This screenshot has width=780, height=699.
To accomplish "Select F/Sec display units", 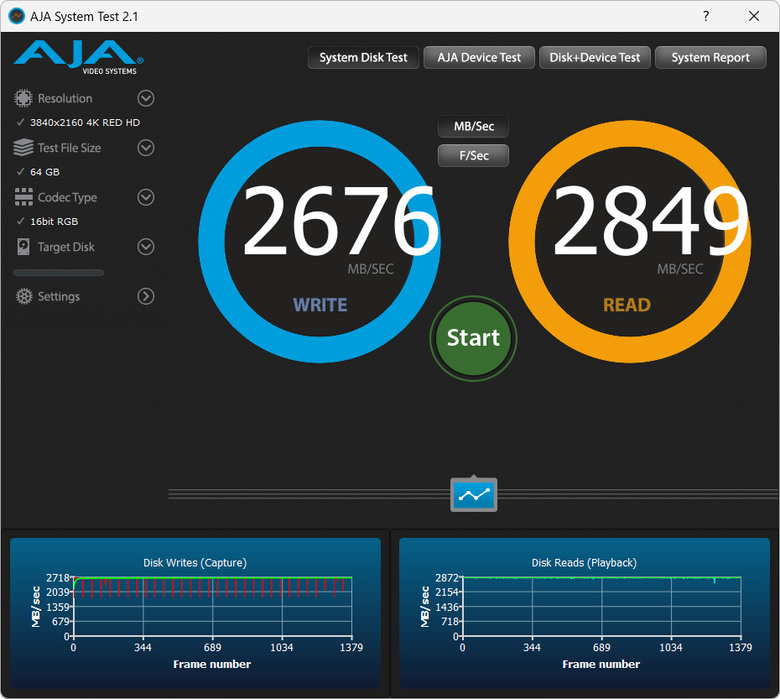I will pos(474,156).
